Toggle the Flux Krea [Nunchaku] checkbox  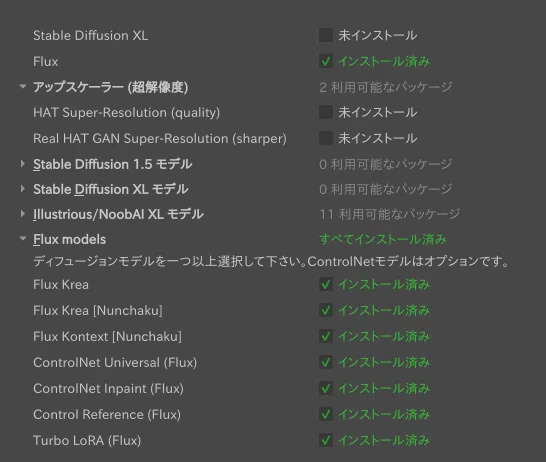coord(326,310)
